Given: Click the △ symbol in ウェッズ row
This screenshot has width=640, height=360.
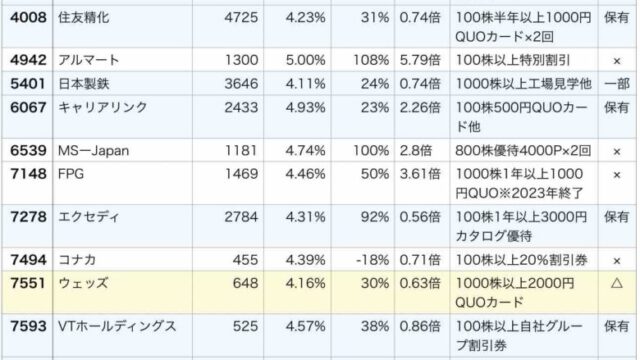Looking at the screenshot, I should (617, 283).
